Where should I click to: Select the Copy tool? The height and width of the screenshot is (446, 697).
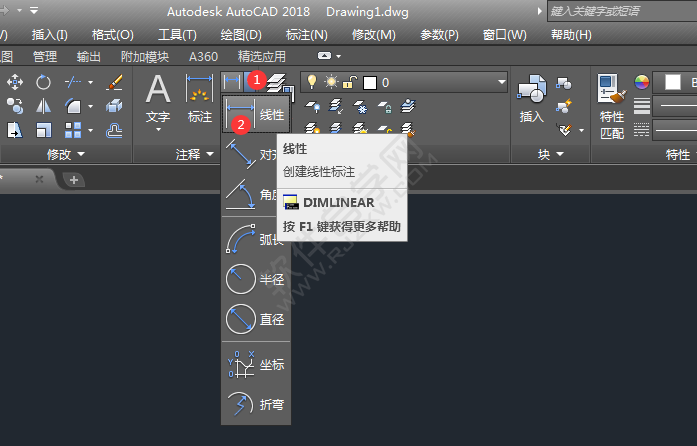(15, 106)
